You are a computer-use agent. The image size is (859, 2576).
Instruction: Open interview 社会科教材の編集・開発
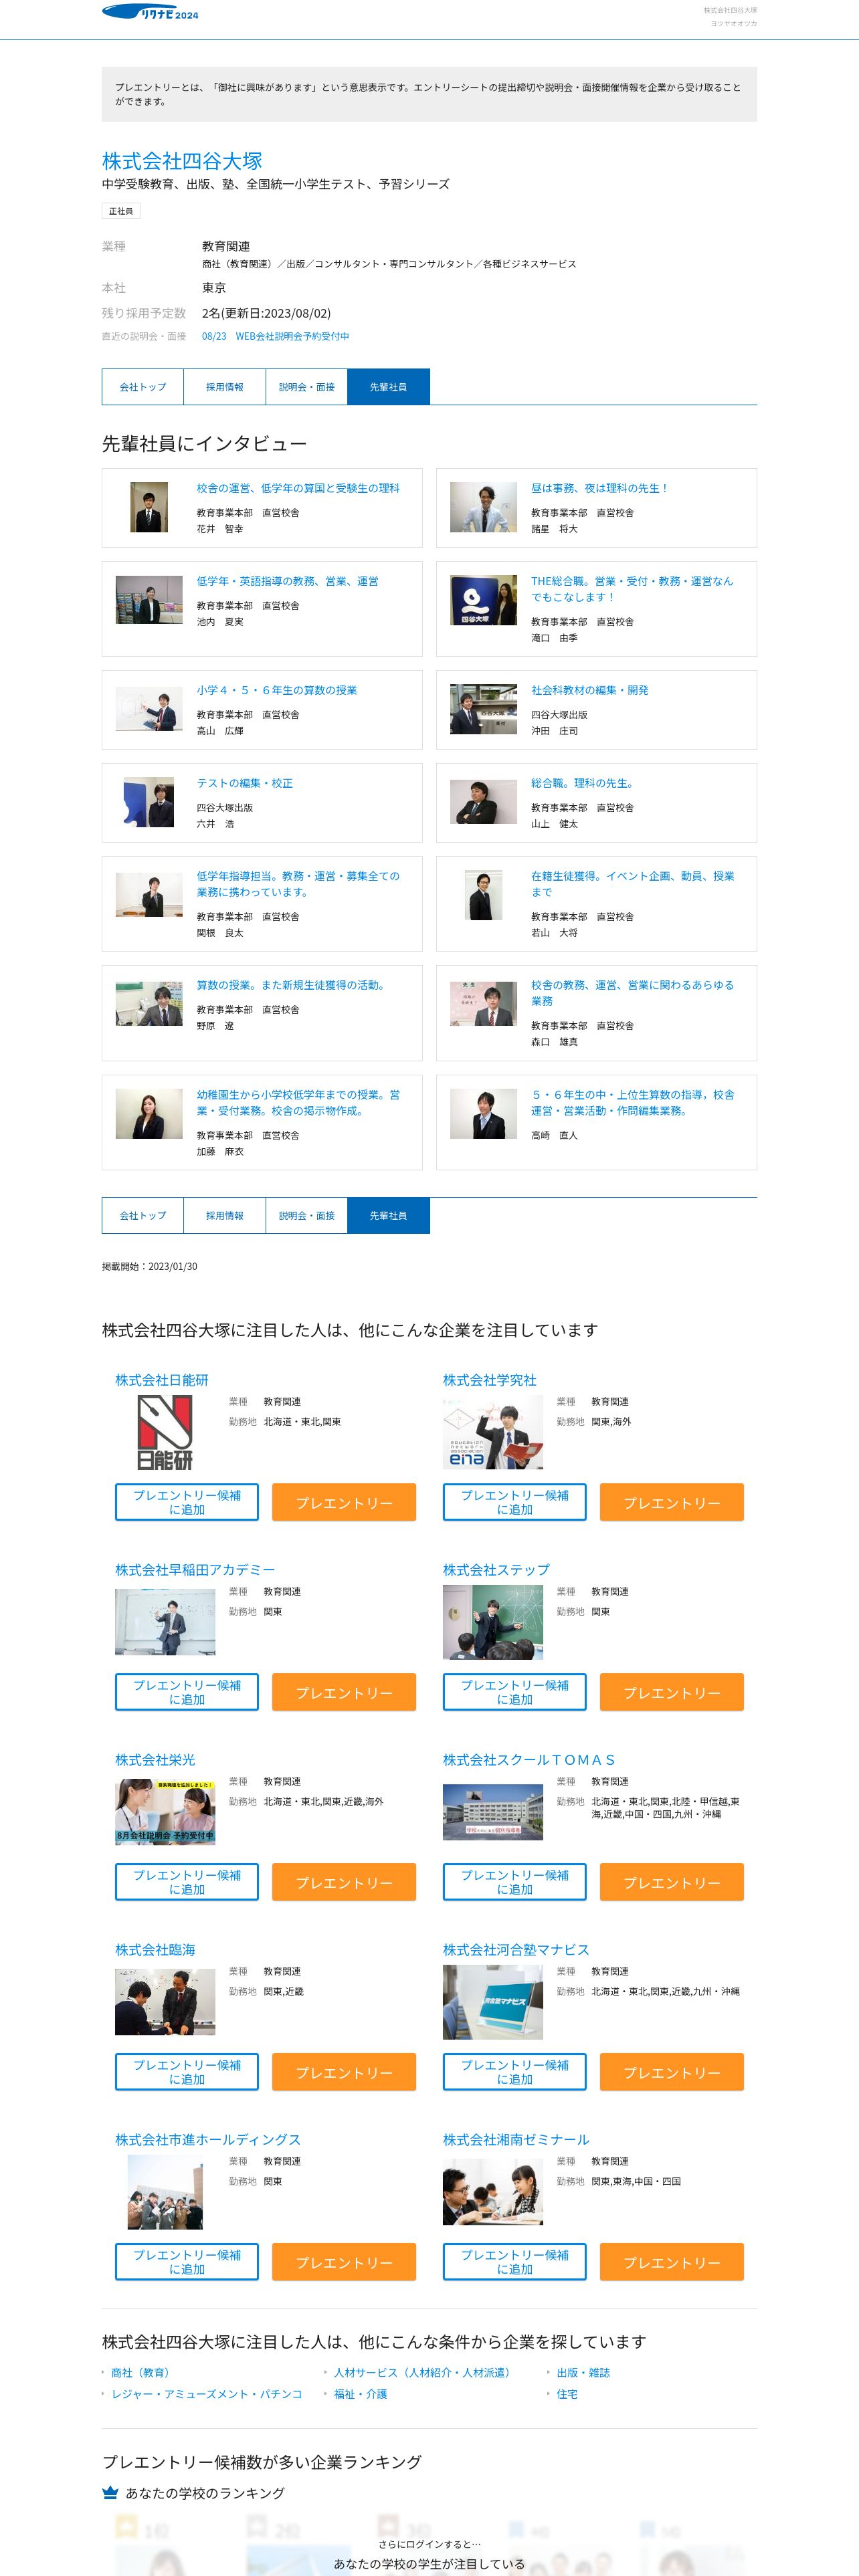point(590,690)
